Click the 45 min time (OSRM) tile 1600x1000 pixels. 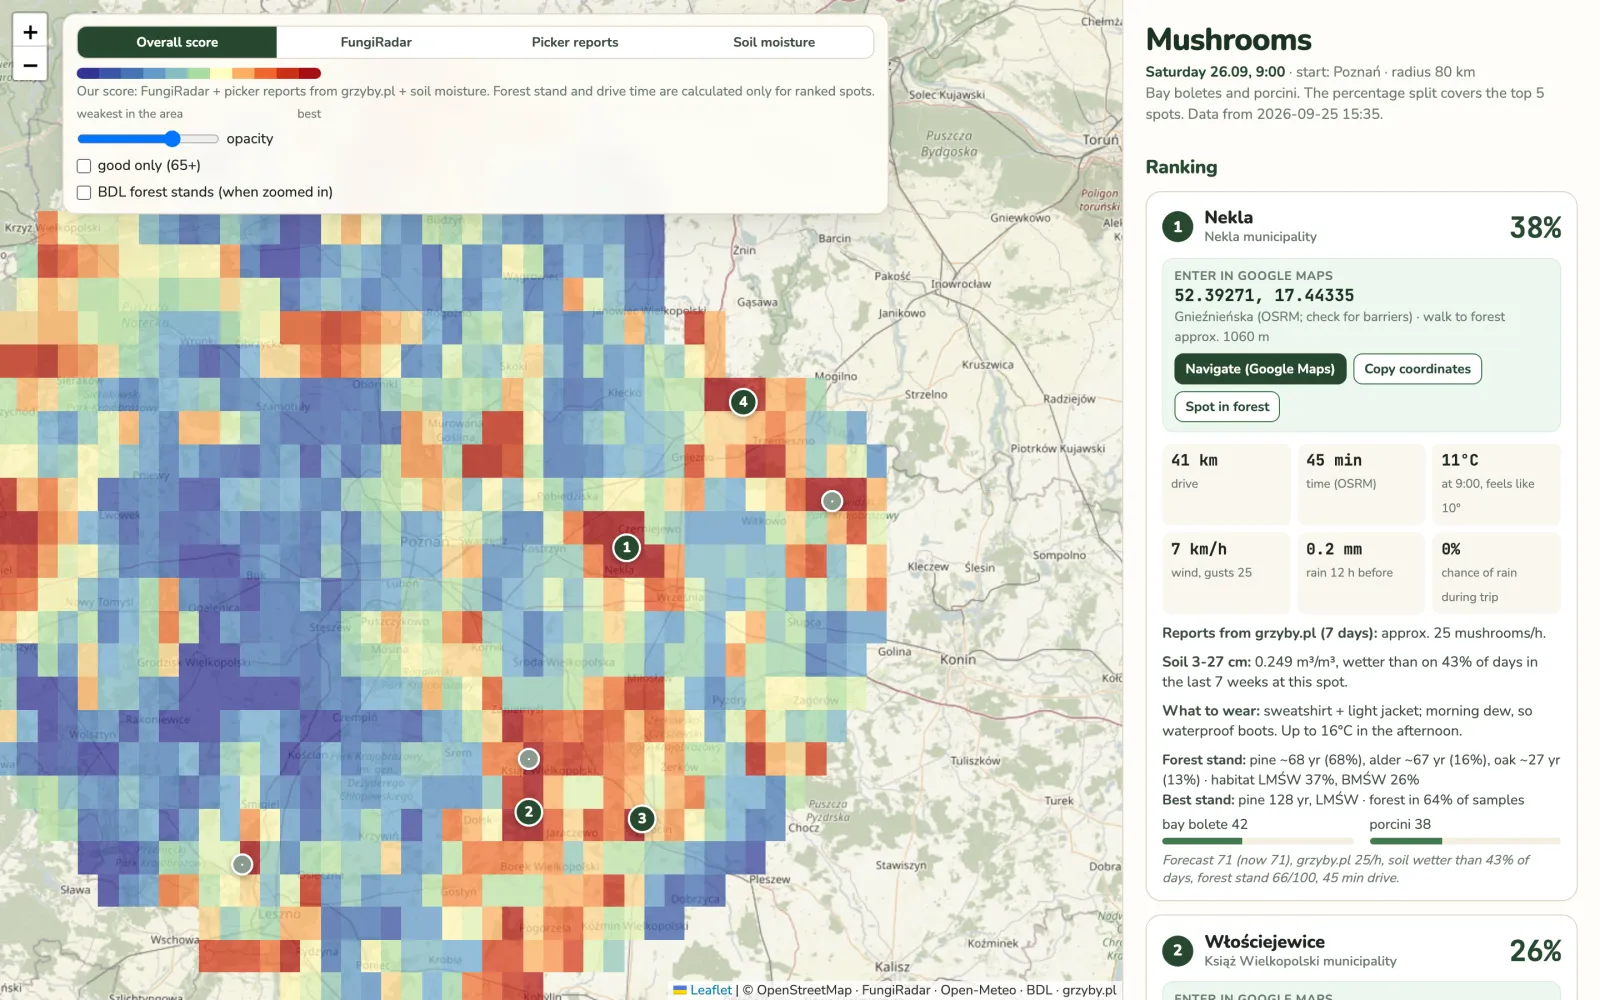tap(1361, 484)
